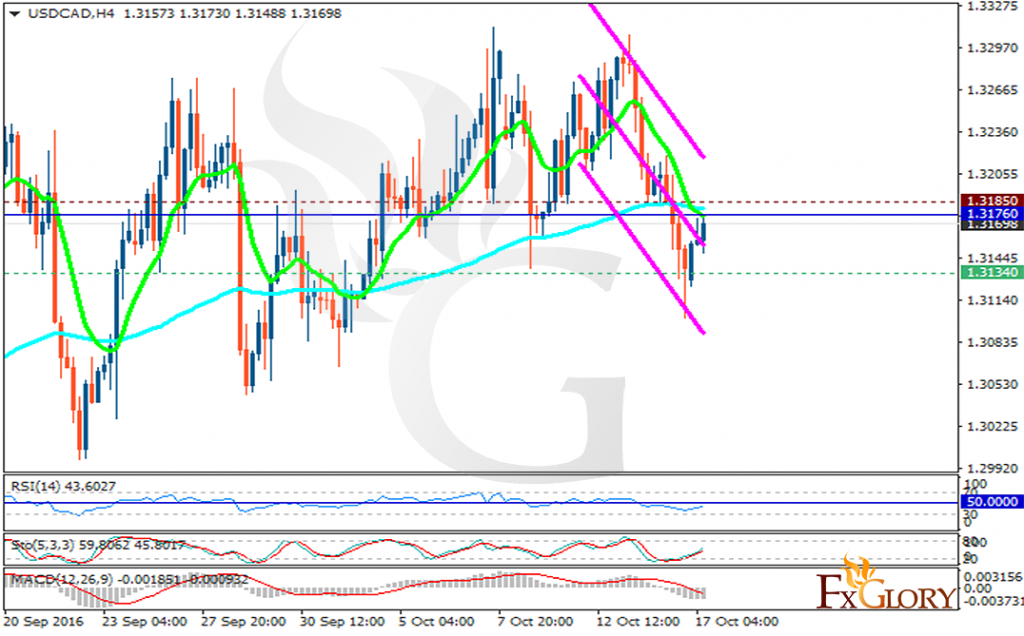This screenshot has height=636, width=1024.
Task: Select the blue 1.31760 price label
Action: 991,214
